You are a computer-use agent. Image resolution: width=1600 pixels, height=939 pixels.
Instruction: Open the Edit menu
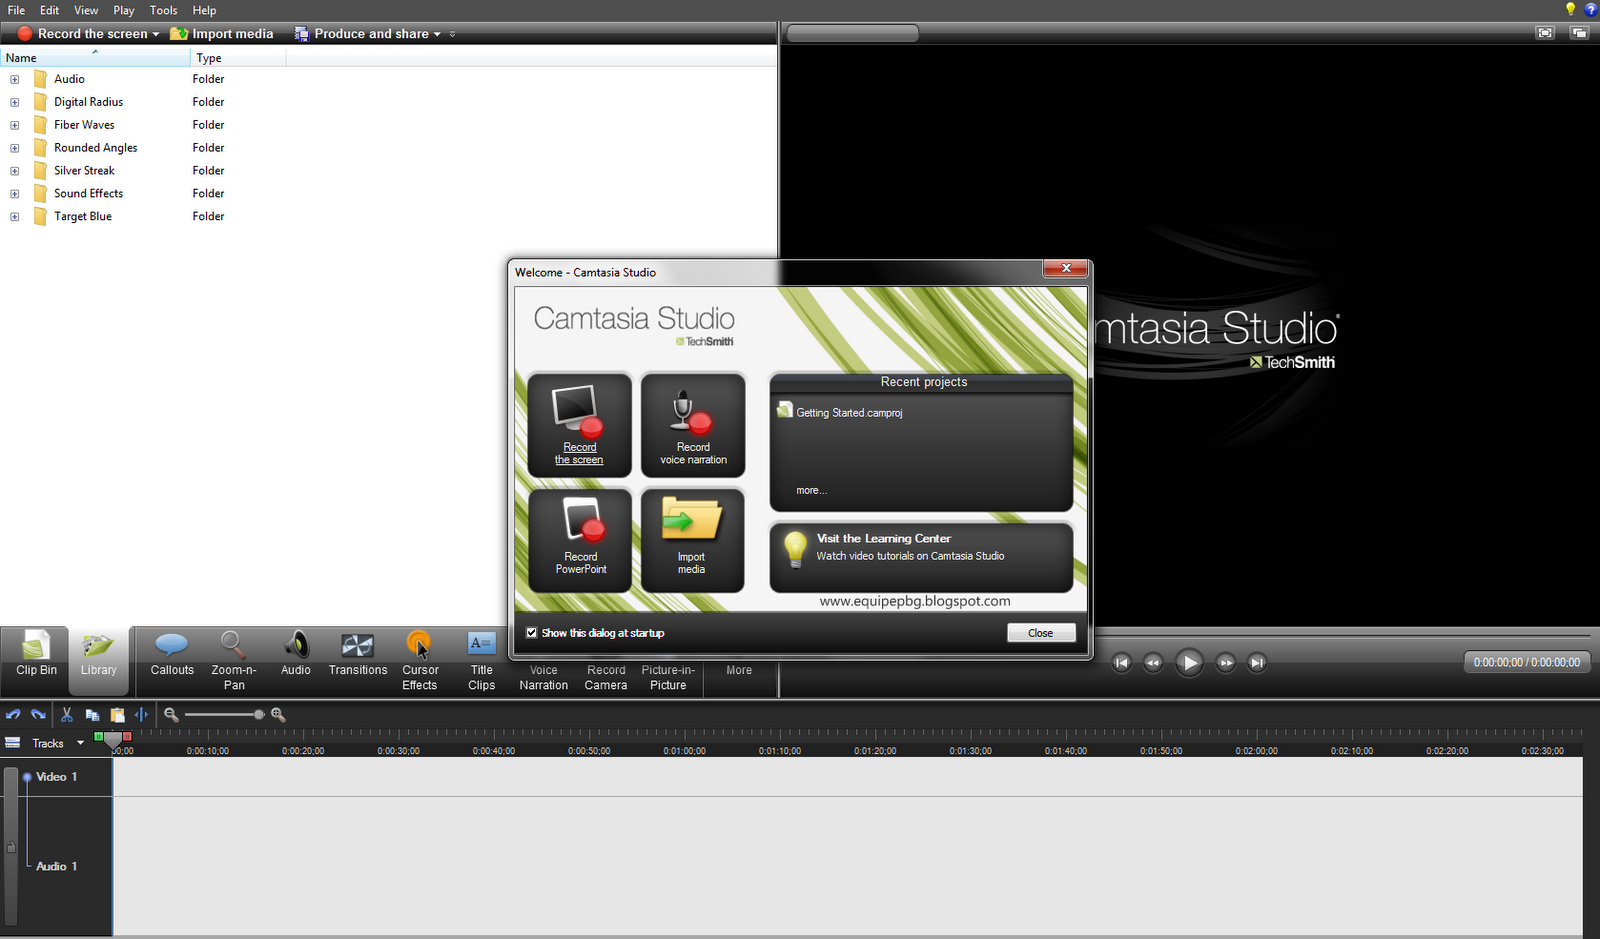[49, 10]
